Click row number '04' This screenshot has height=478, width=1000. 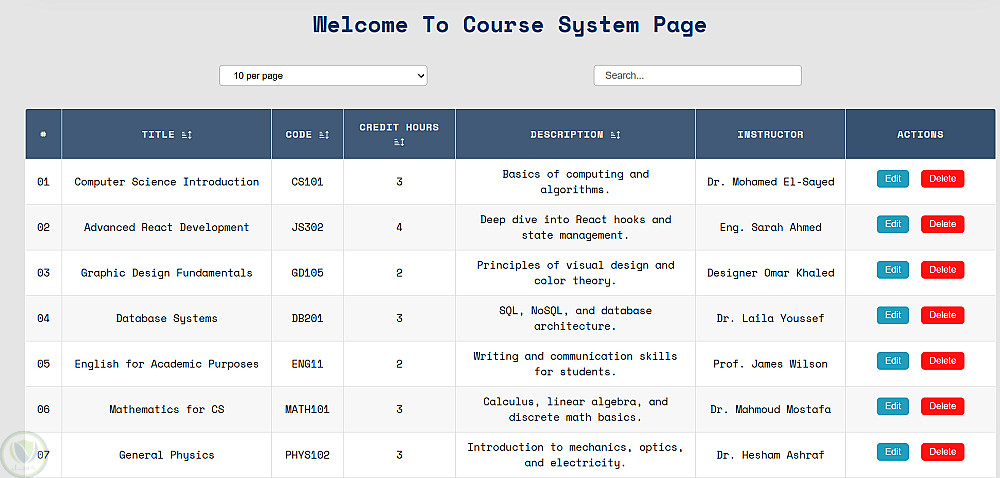tap(43, 318)
